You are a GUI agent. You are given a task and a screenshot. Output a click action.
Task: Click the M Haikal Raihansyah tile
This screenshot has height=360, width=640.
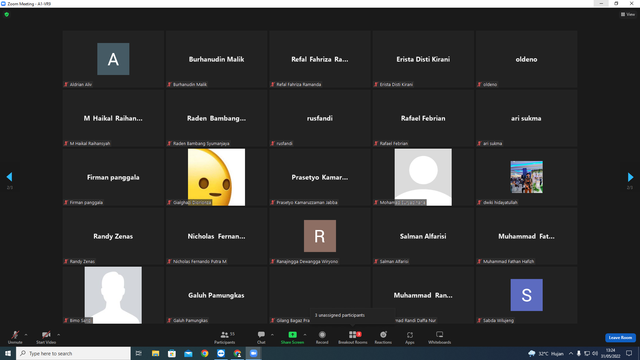click(x=113, y=118)
